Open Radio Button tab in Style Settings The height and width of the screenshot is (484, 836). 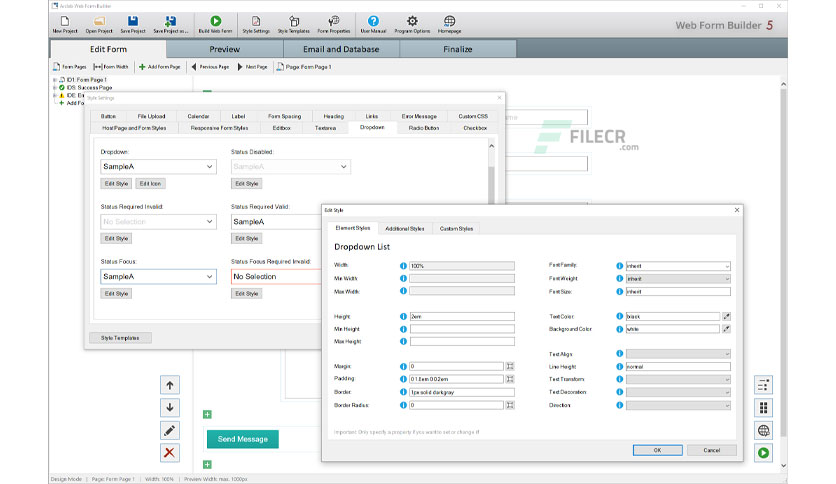coord(424,128)
